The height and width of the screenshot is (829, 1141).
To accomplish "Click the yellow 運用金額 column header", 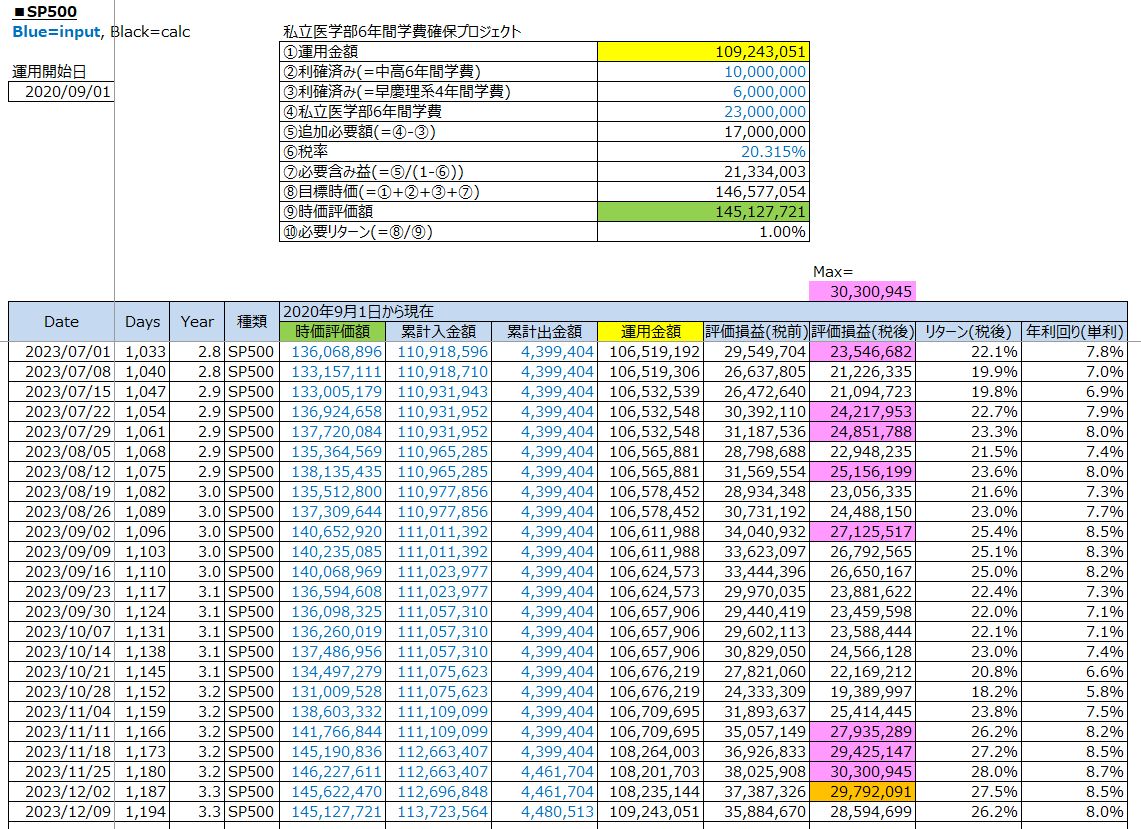I will 650,332.
